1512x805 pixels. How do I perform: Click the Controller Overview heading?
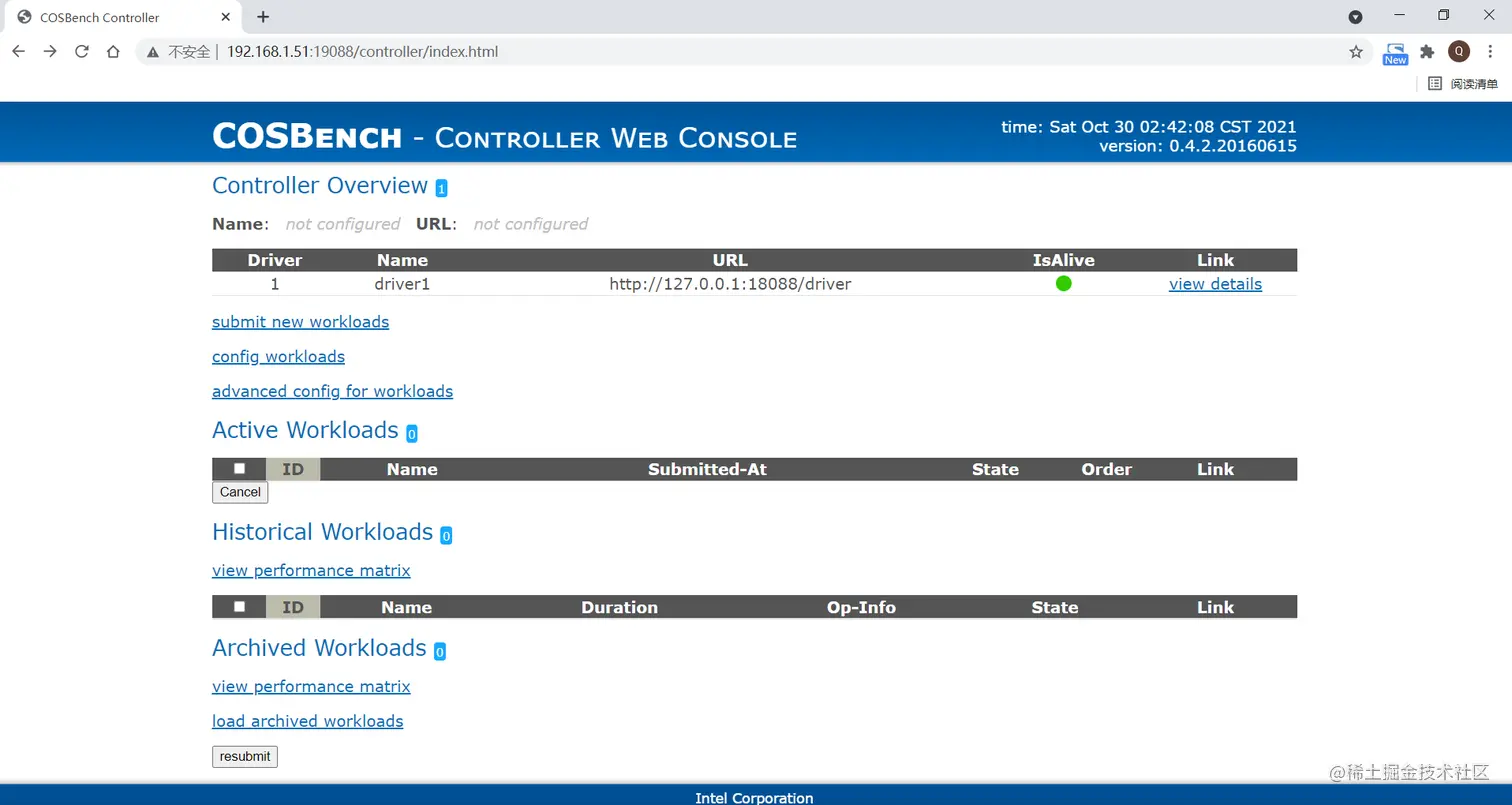[x=320, y=186]
